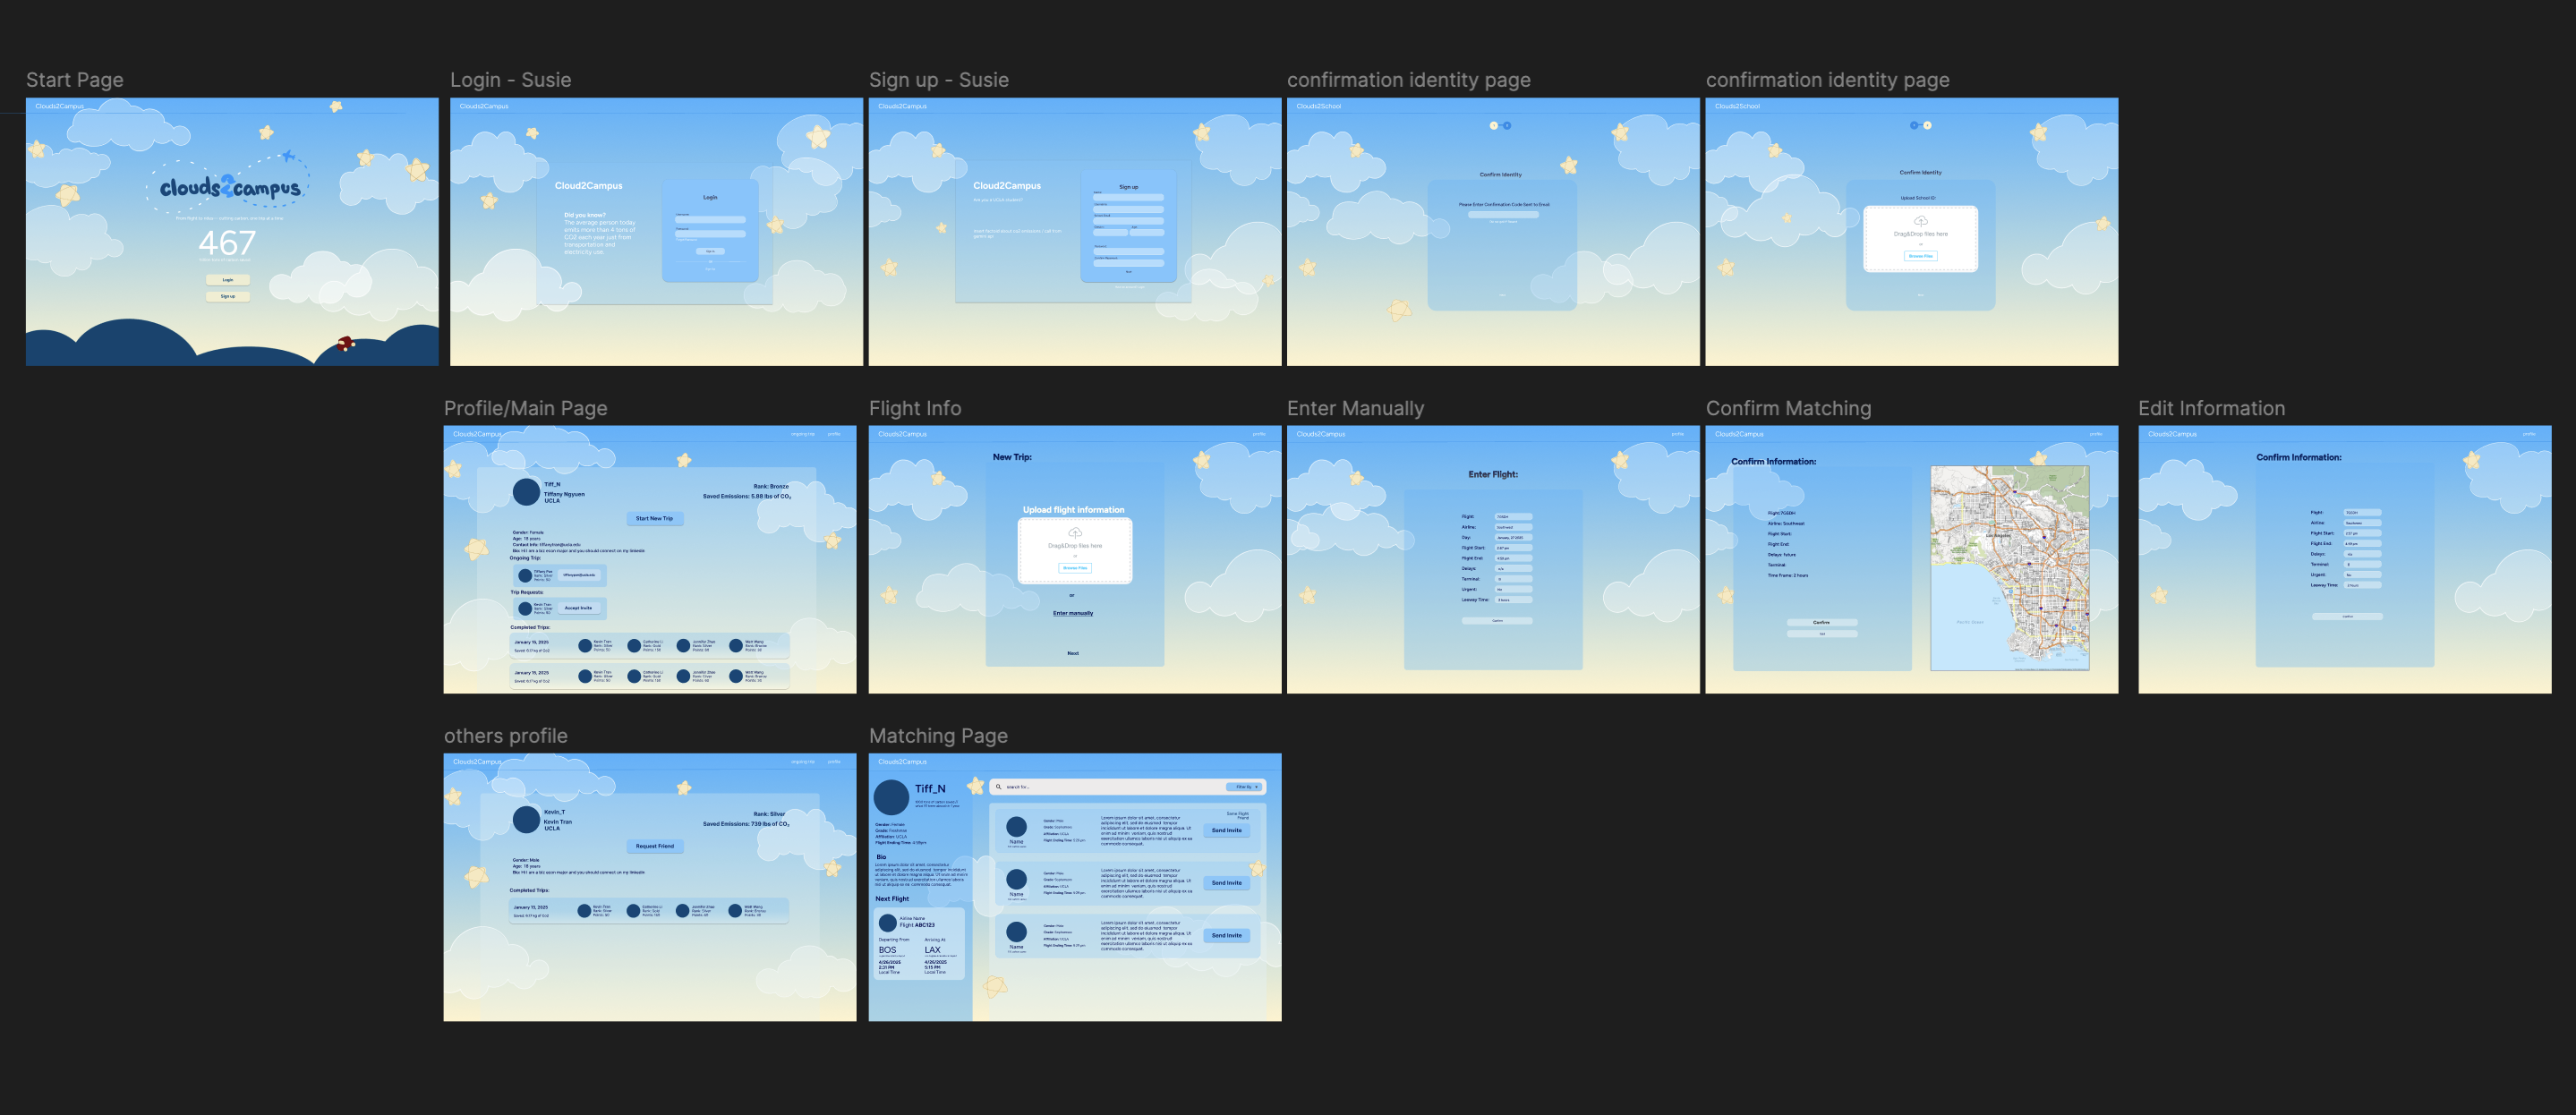Click Enter manually link in Flight Info
Image resolution: width=2576 pixels, height=1115 pixels.
1073,613
